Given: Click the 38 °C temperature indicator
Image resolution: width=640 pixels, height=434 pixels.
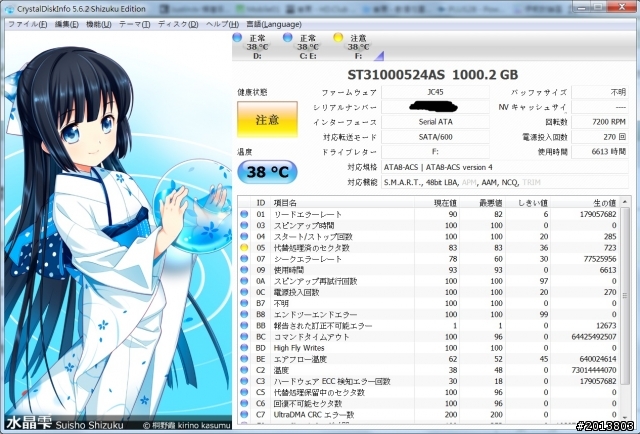Looking at the screenshot, I should (x=267, y=172).
